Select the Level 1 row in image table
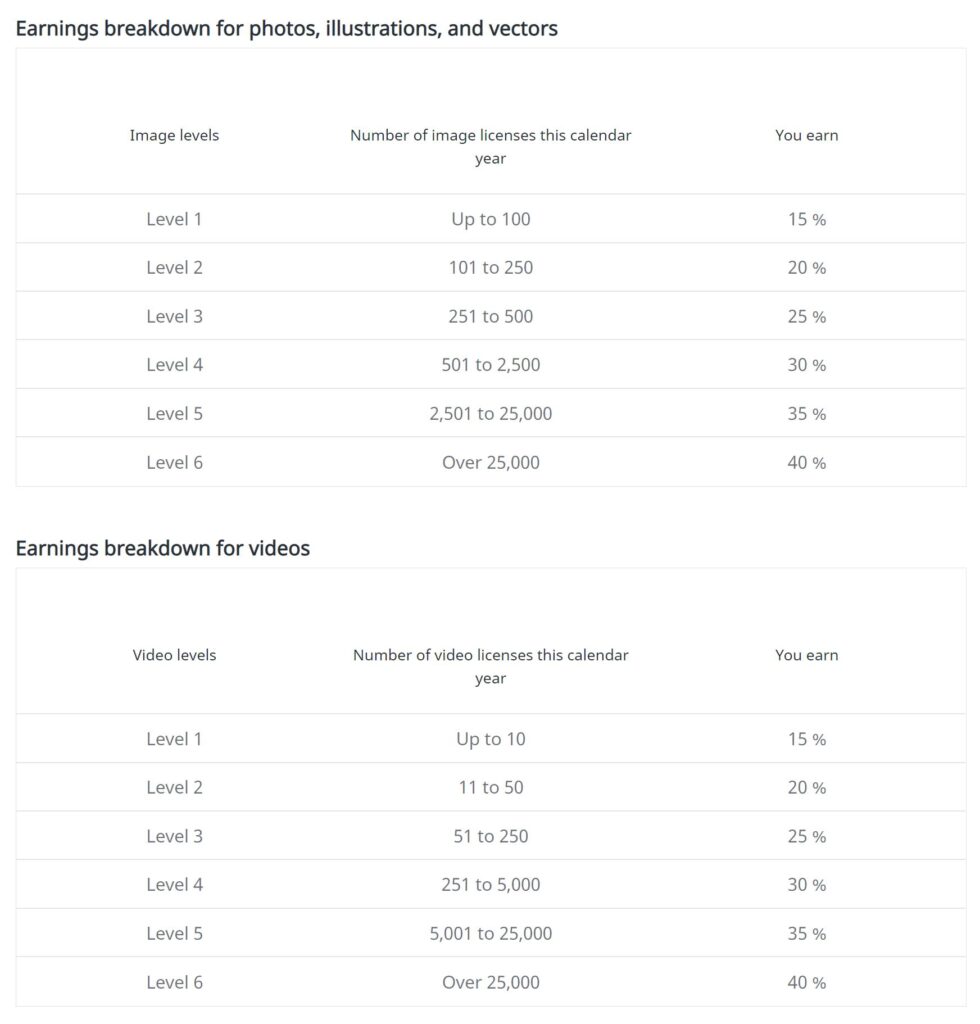Viewport: 980px width, 1024px height. [x=490, y=219]
